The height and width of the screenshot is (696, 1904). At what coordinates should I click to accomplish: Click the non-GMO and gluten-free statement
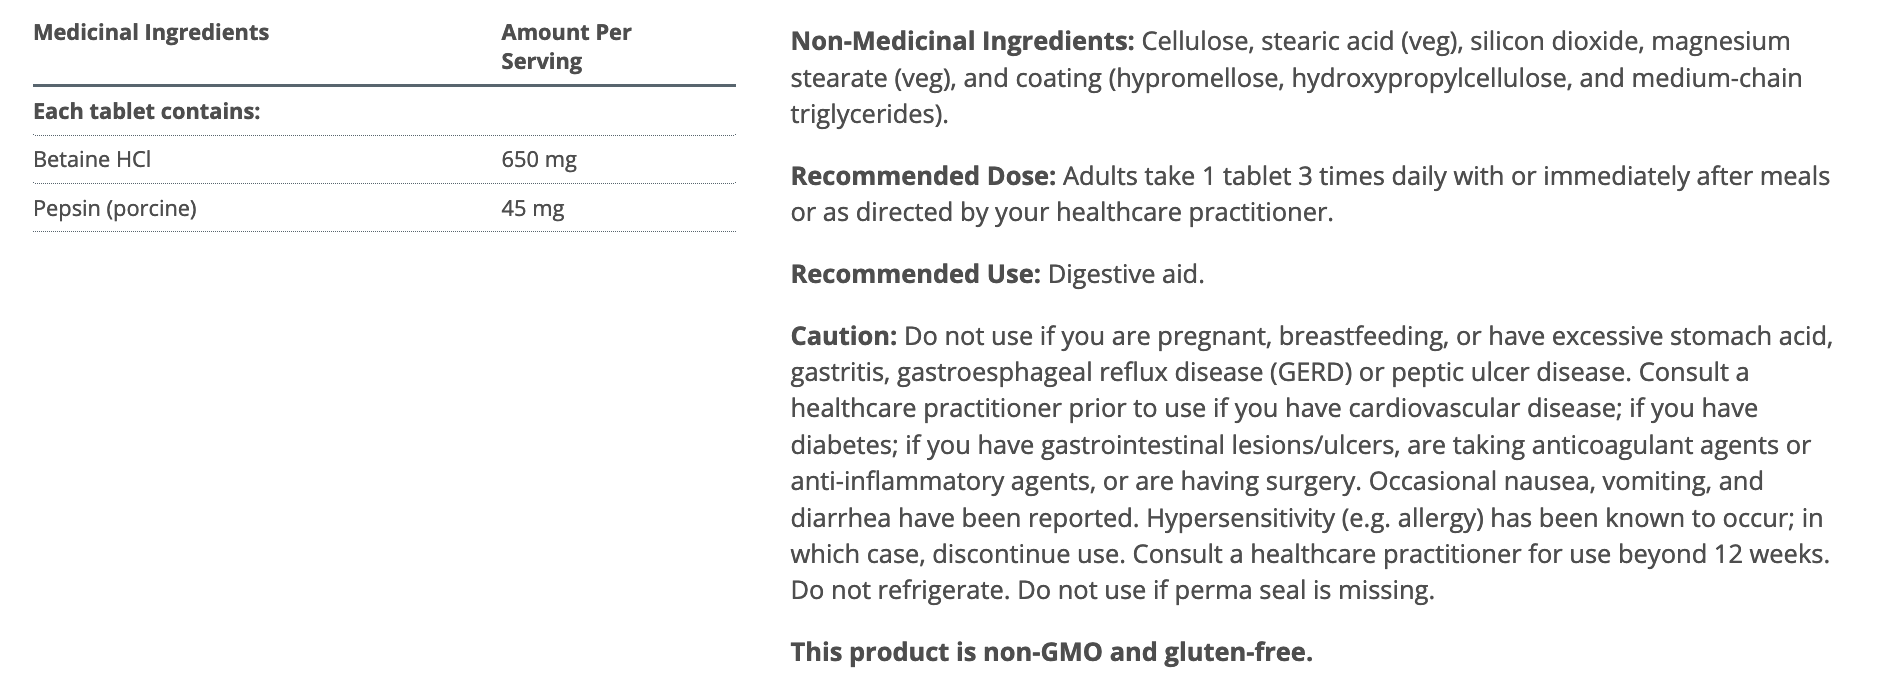1051,652
